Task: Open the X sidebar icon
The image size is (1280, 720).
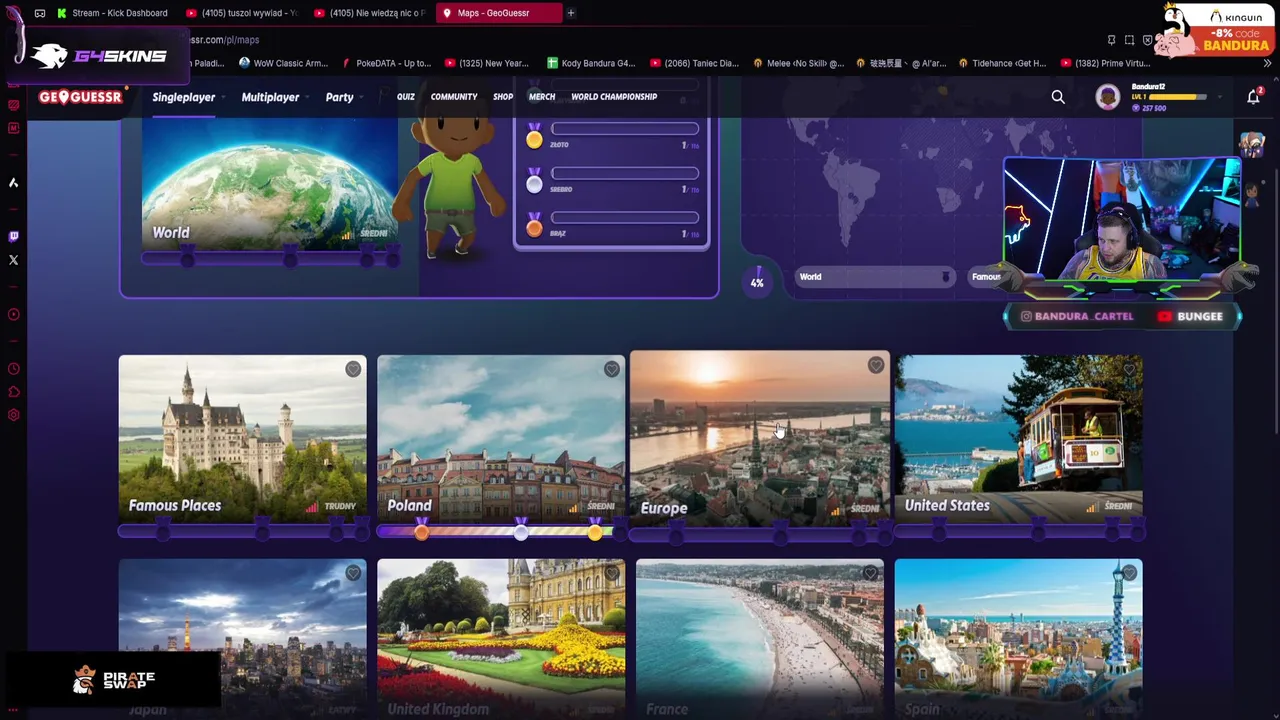Action: click(13, 260)
